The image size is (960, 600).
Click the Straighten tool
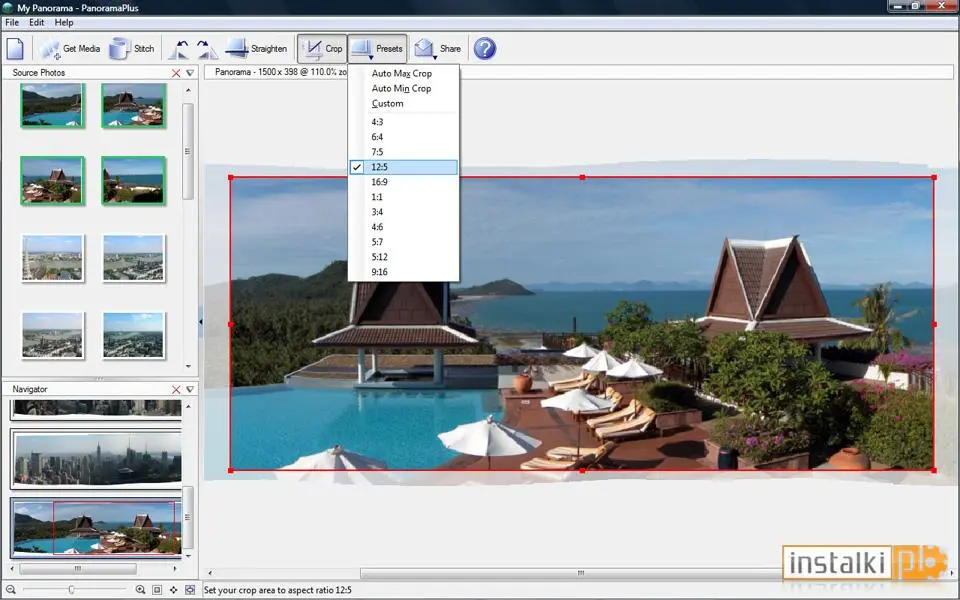[x=256, y=49]
